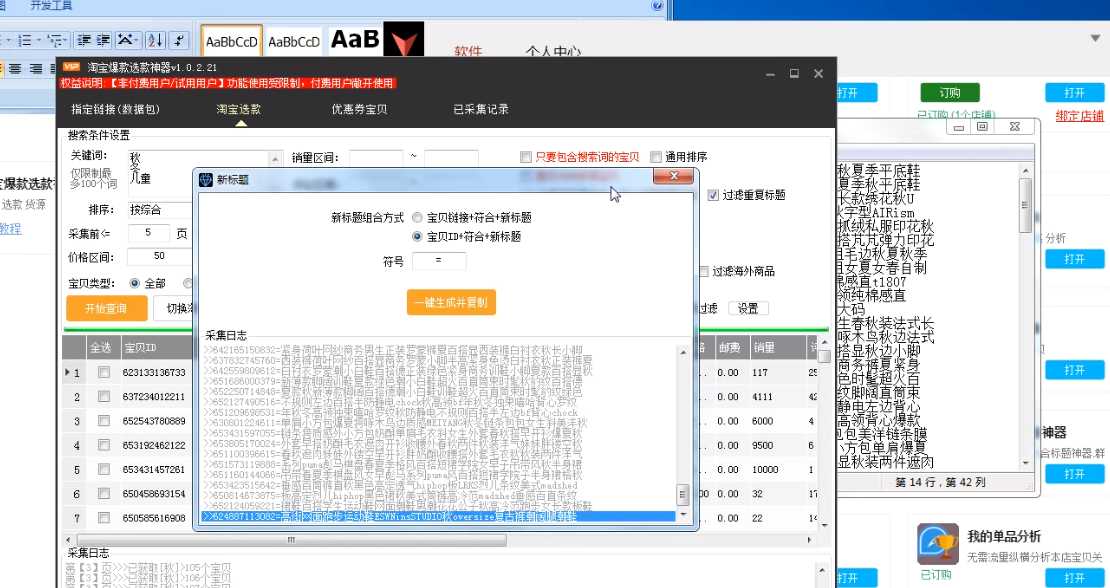The height and width of the screenshot is (588, 1110).
Task: Open the 软件 tab
Action: click(x=468, y=51)
